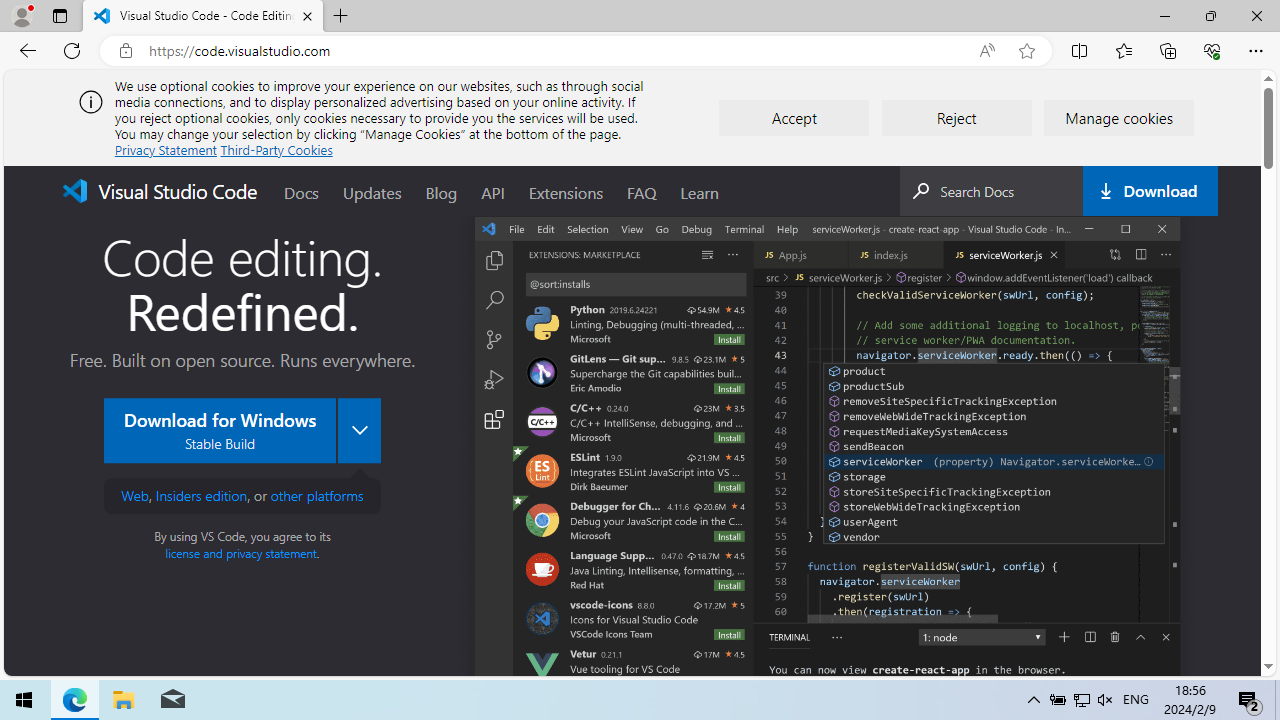
Task: Go to the Blog page
Action: (x=441, y=193)
